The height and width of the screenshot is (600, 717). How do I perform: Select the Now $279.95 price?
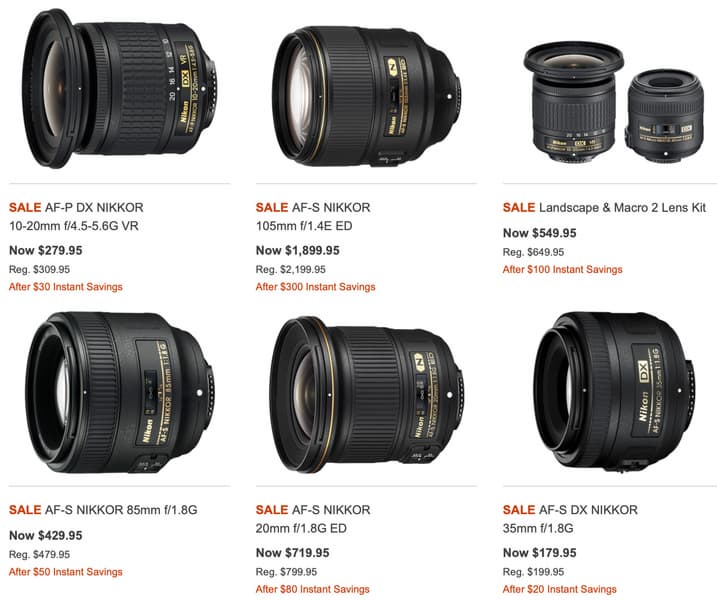[x=46, y=251]
